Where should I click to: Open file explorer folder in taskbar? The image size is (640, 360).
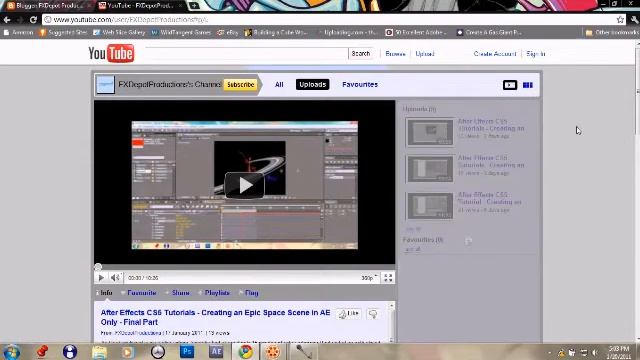[99, 352]
